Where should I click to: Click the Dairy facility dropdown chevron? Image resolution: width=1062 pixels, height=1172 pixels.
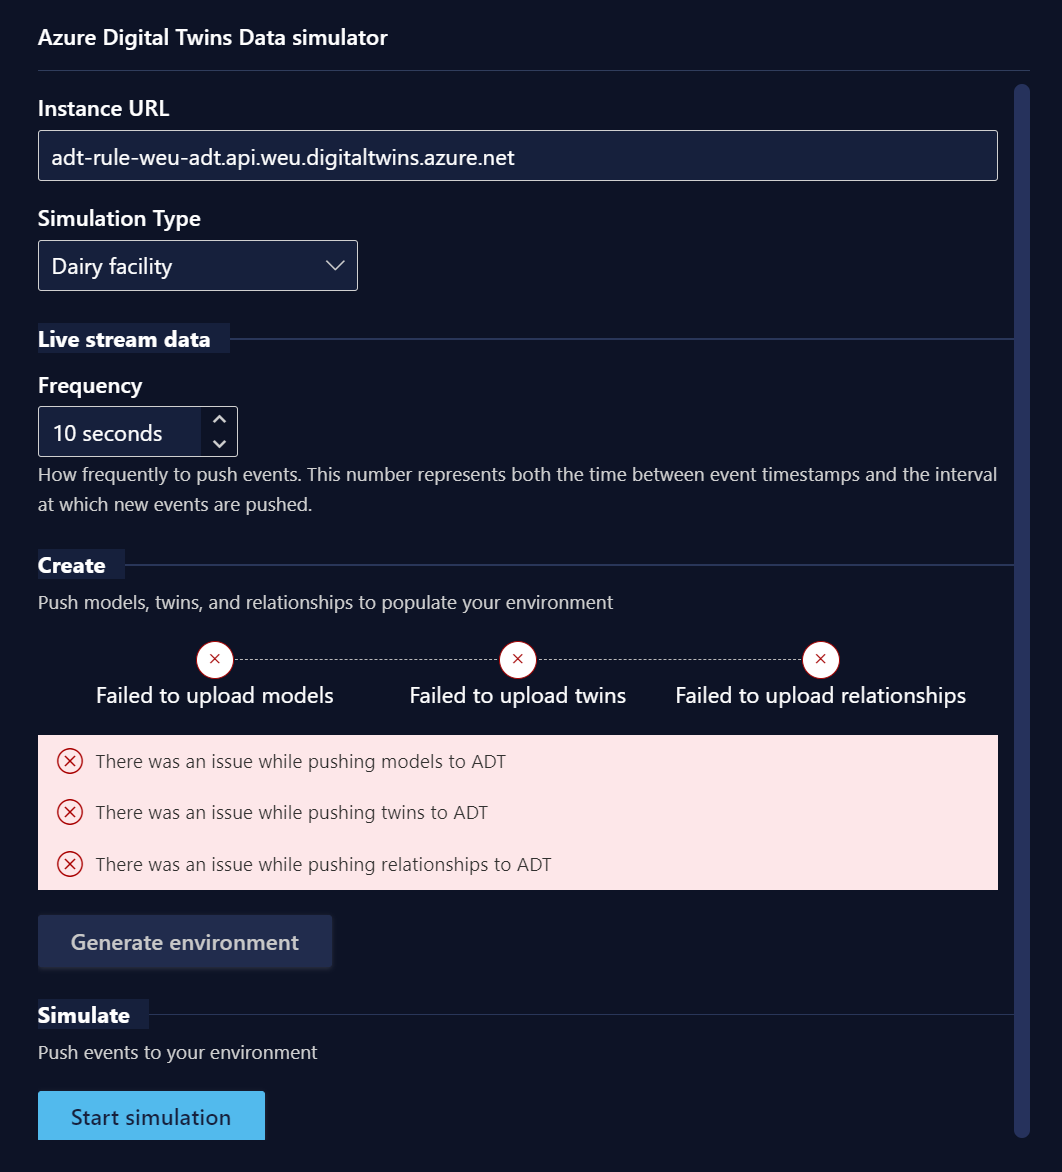[335, 265]
